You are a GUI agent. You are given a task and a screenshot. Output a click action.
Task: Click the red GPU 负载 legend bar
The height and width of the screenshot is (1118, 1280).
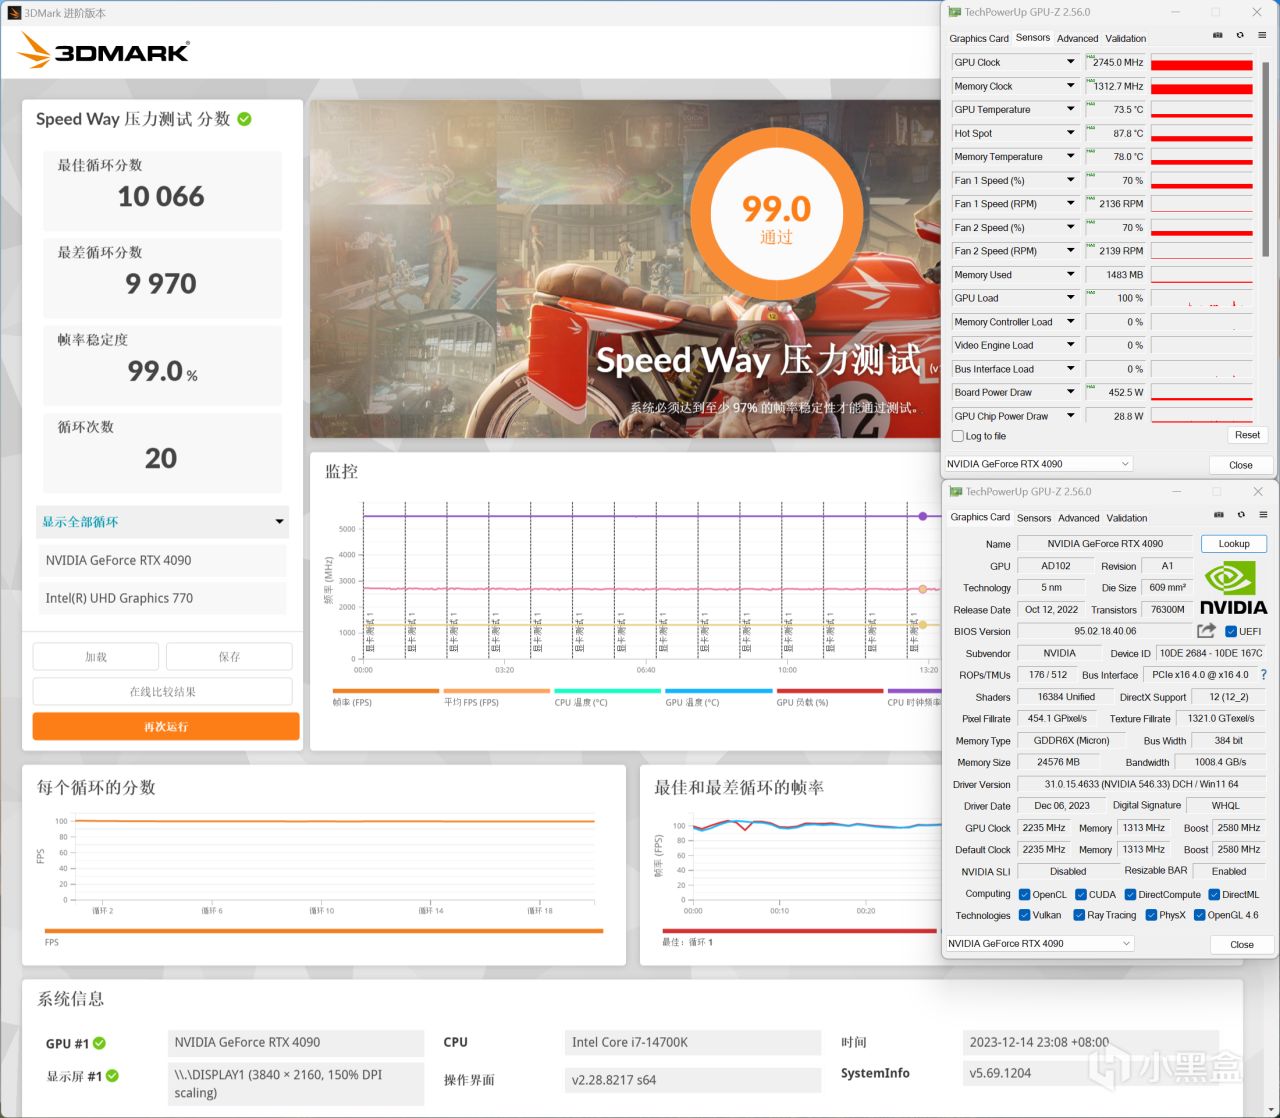[x=830, y=691]
